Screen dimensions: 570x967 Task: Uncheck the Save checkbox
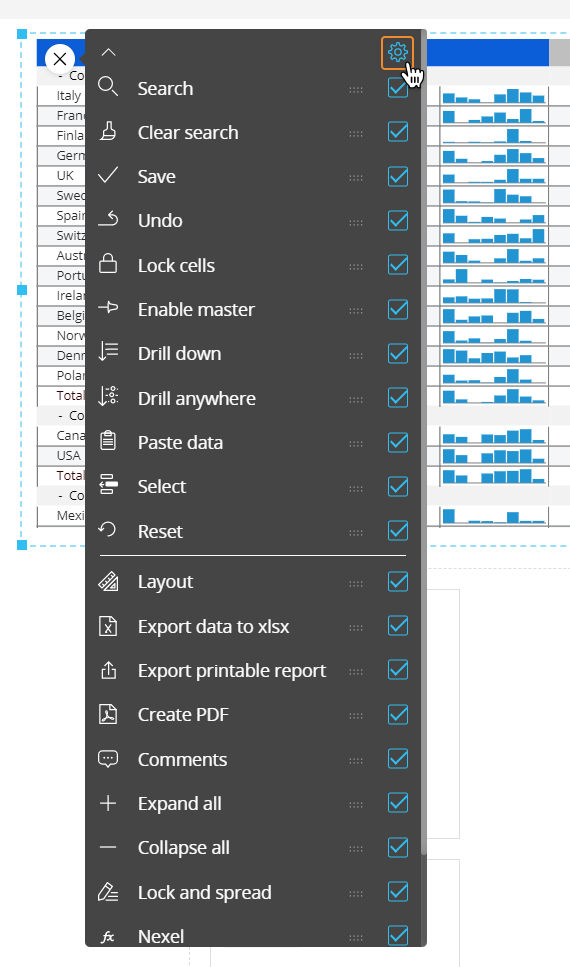(398, 176)
